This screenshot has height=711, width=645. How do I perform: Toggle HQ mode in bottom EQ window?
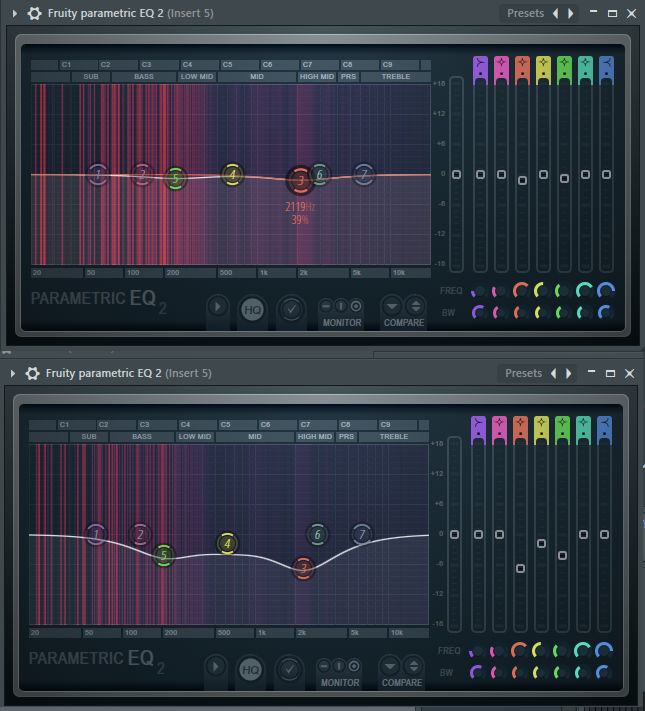pyautogui.click(x=251, y=670)
